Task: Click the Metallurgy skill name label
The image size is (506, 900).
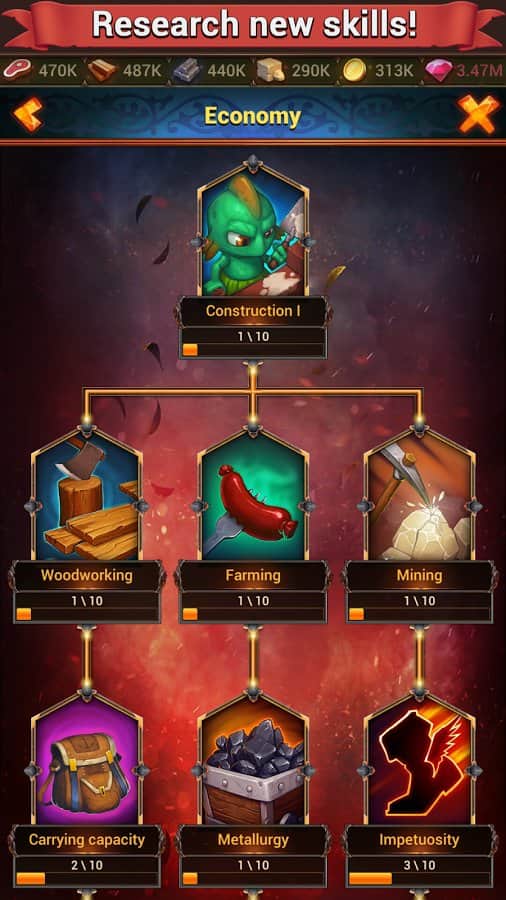Action: click(x=253, y=840)
